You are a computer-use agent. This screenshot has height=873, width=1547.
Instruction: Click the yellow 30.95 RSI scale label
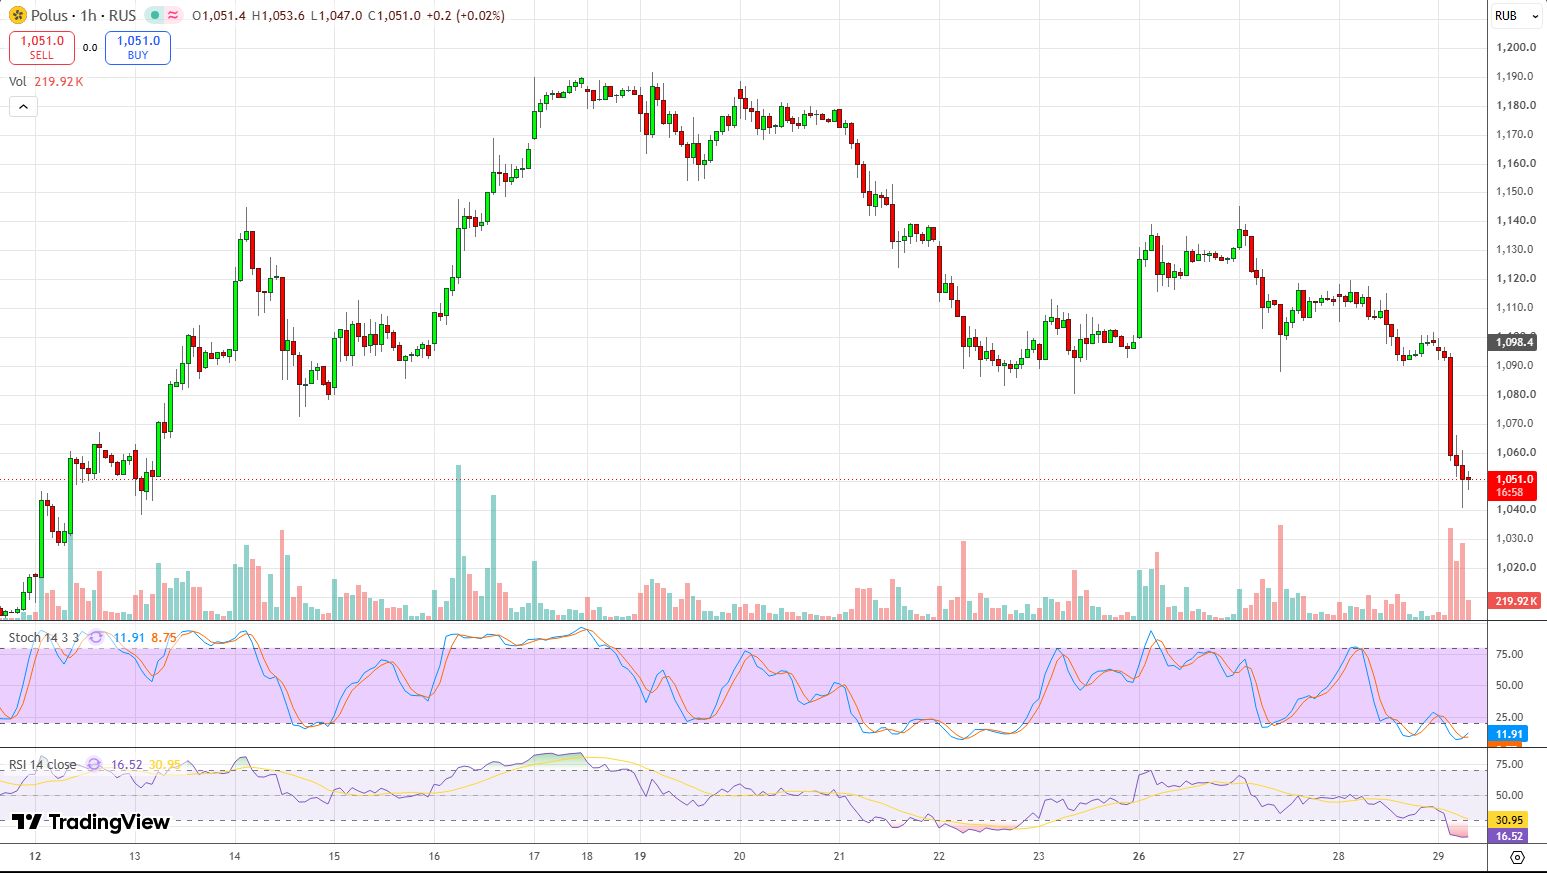[x=1509, y=819]
